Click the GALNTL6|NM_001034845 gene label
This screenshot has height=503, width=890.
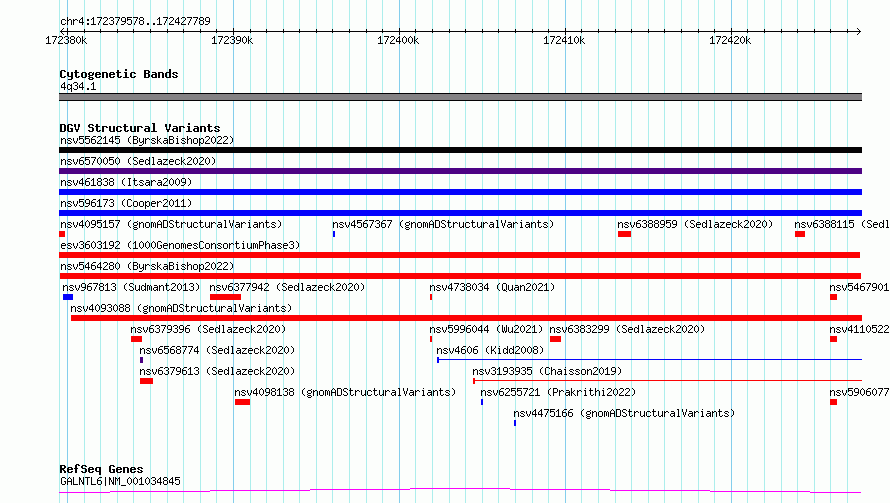(120, 481)
